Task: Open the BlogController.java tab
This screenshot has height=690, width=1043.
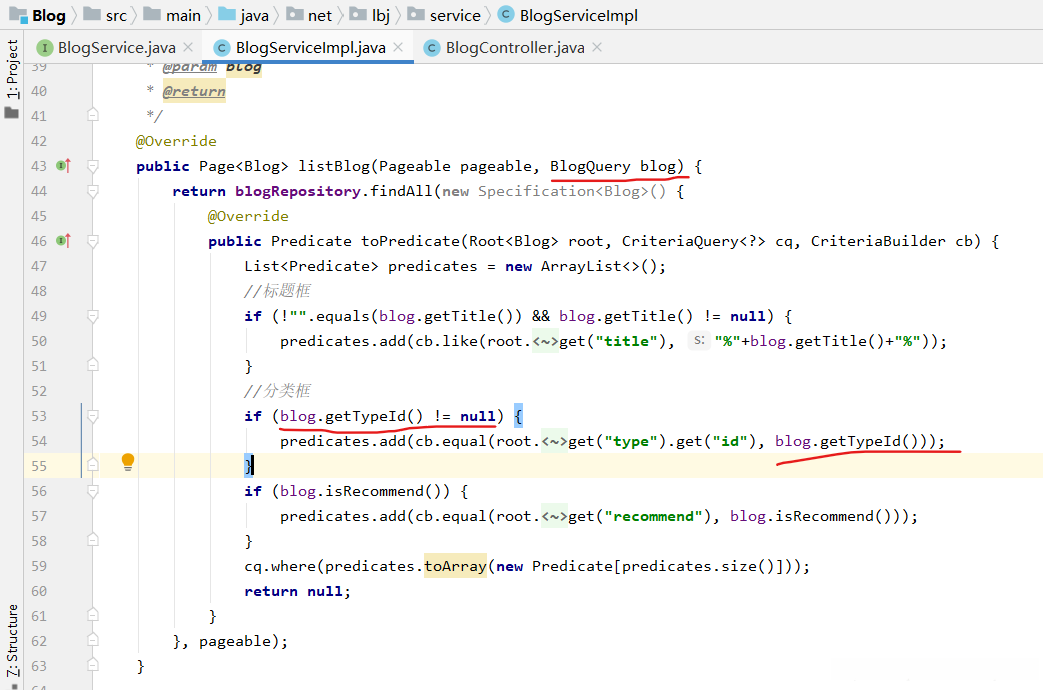Action: 514,47
